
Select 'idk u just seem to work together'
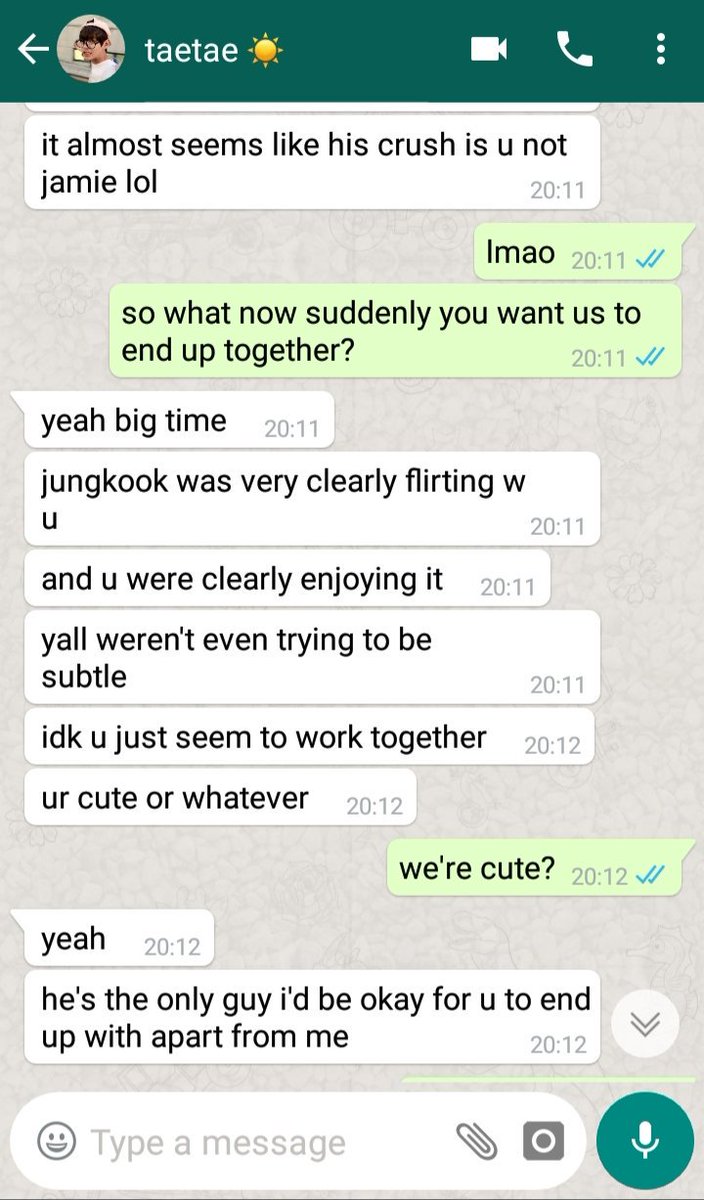pos(309,739)
